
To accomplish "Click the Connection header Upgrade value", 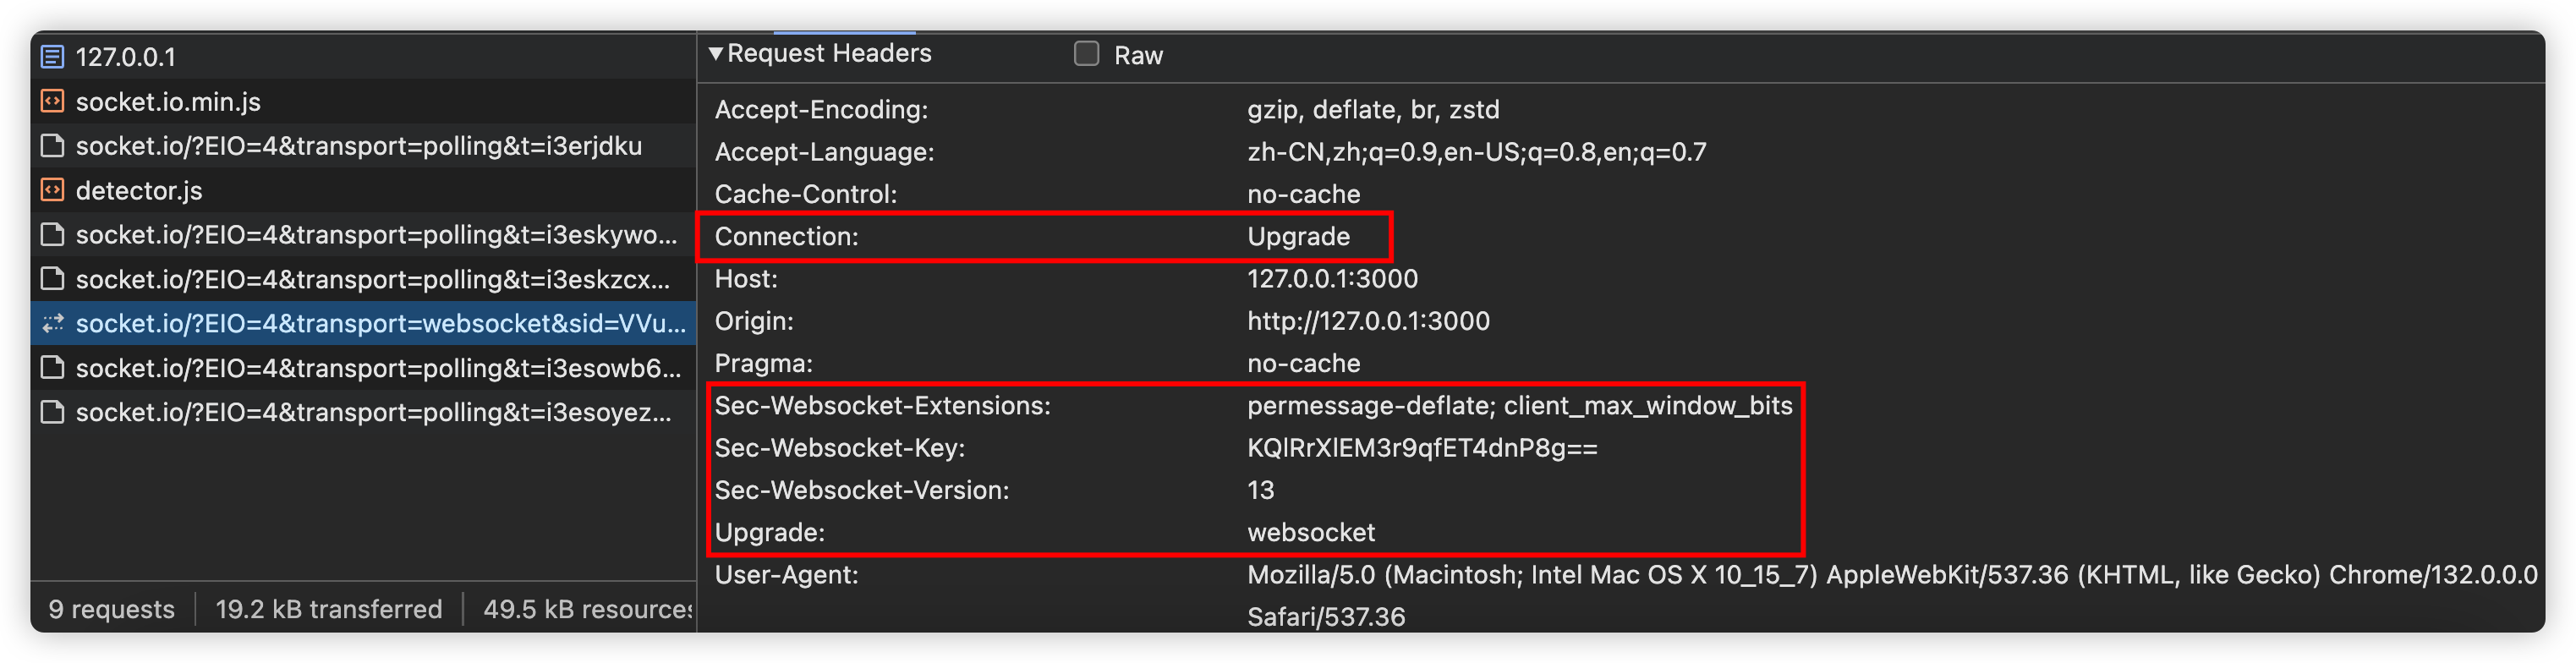I will coord(1298,237).
